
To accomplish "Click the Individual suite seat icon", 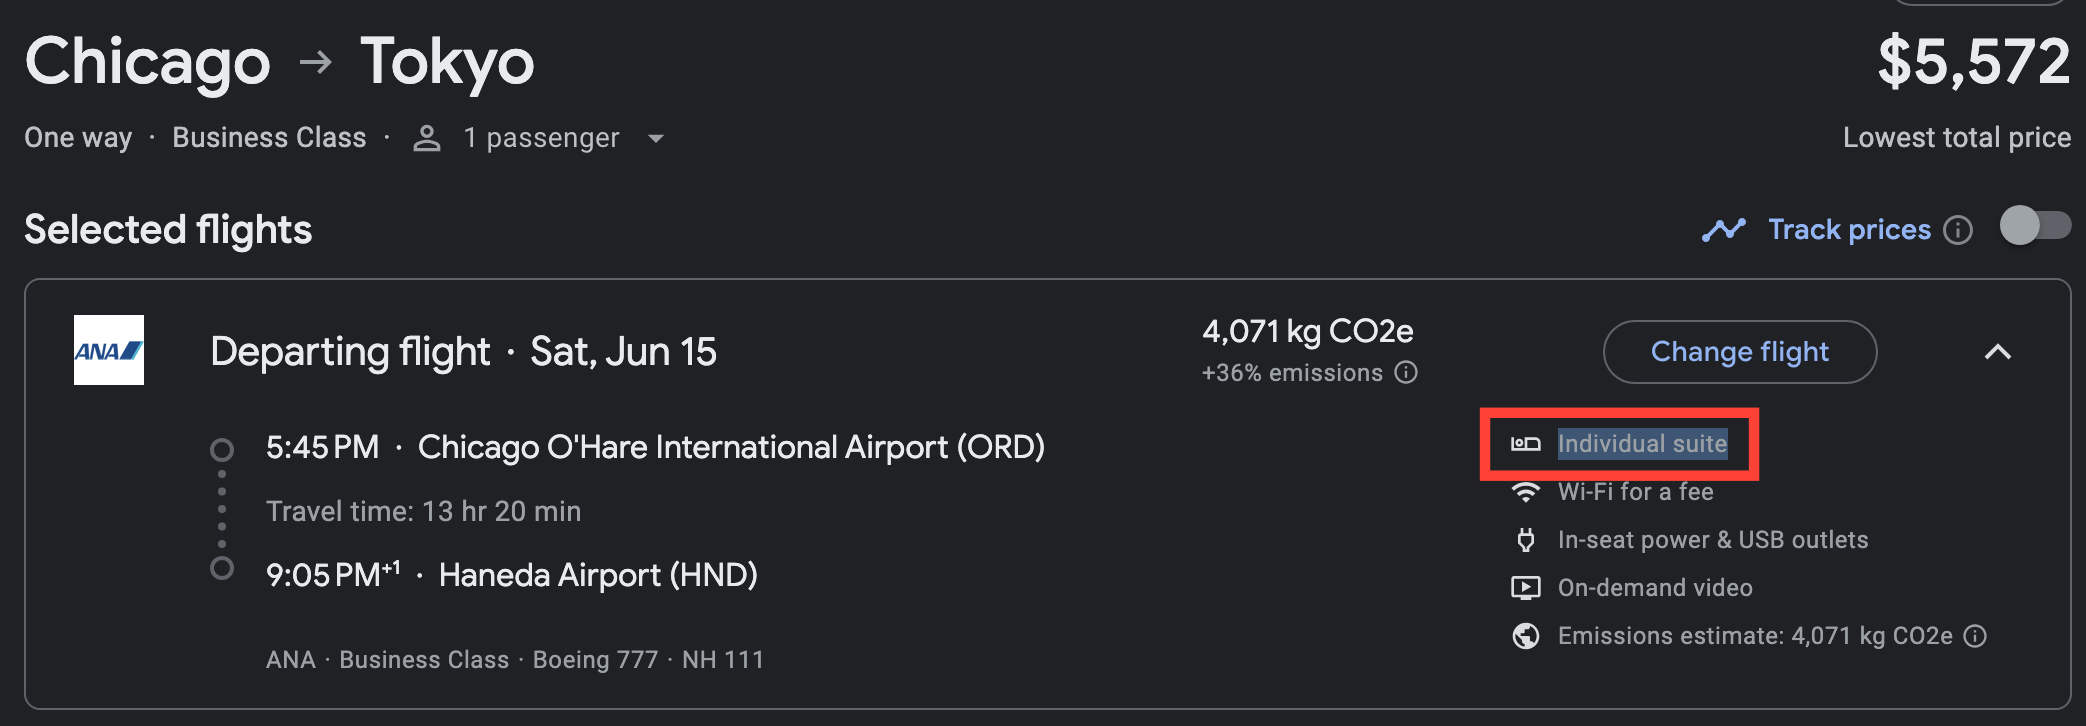I will [1525, 444].
